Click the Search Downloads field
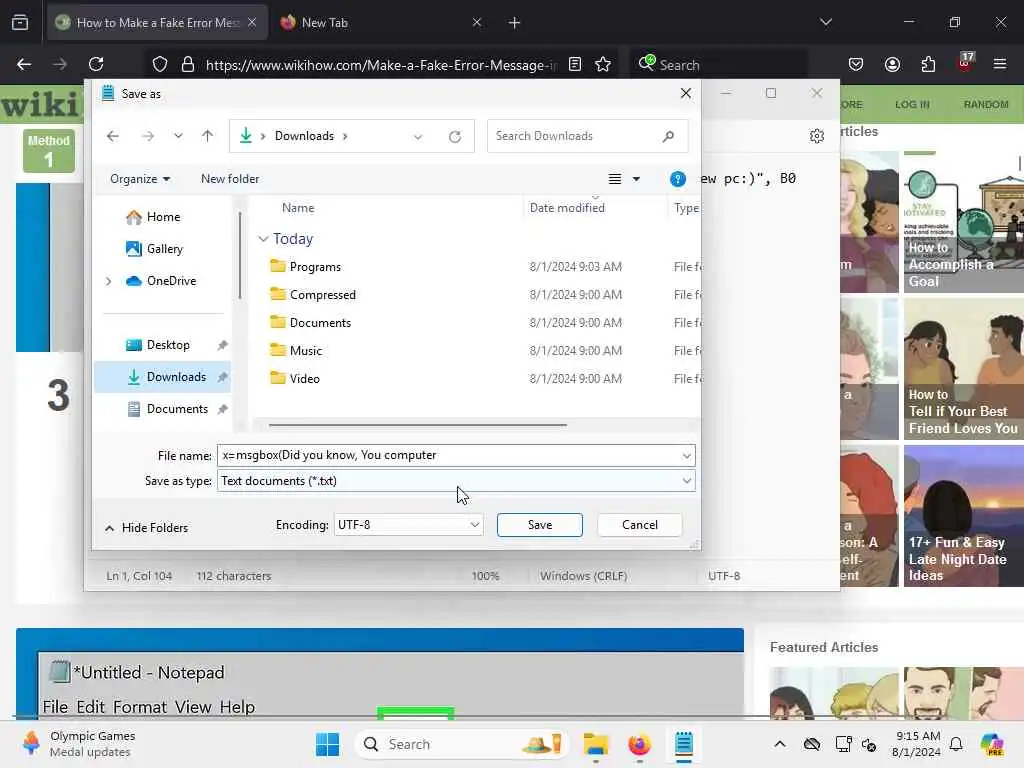Image resolution: width=1024 pixels, height=768 pixels. (x=587, y=136)
